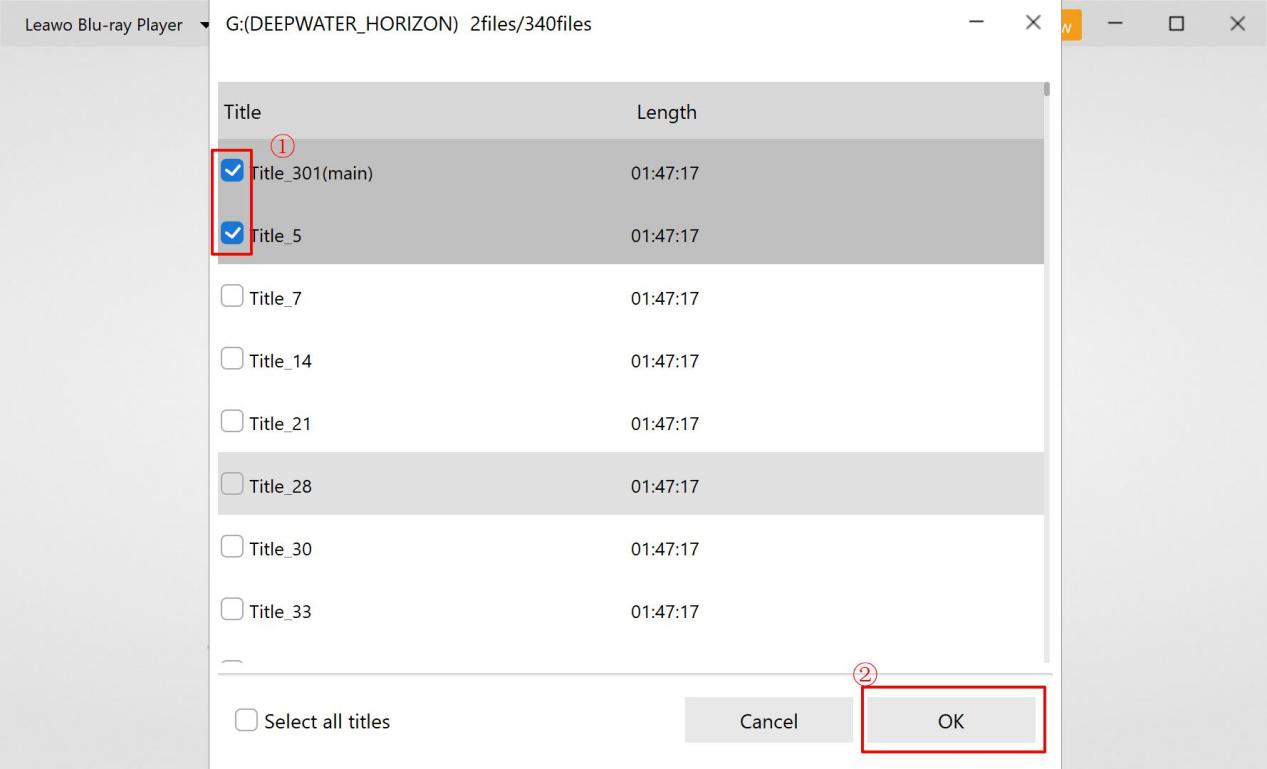Maximize the main Leawo player window
This screenshot has height=769, width=1267.
click(x=1177, y=24)
